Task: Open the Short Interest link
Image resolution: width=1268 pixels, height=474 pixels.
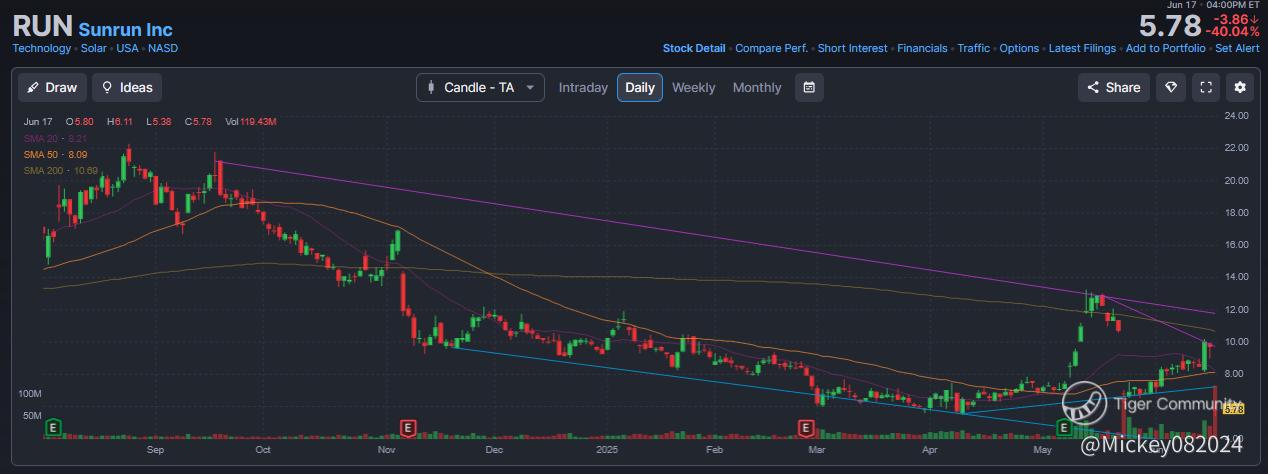Action: coord(852,48)
